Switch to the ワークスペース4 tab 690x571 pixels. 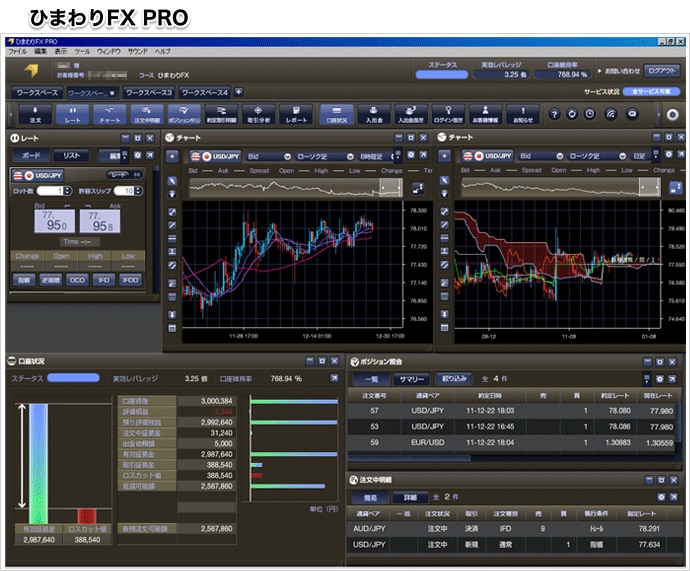(205, 92)
